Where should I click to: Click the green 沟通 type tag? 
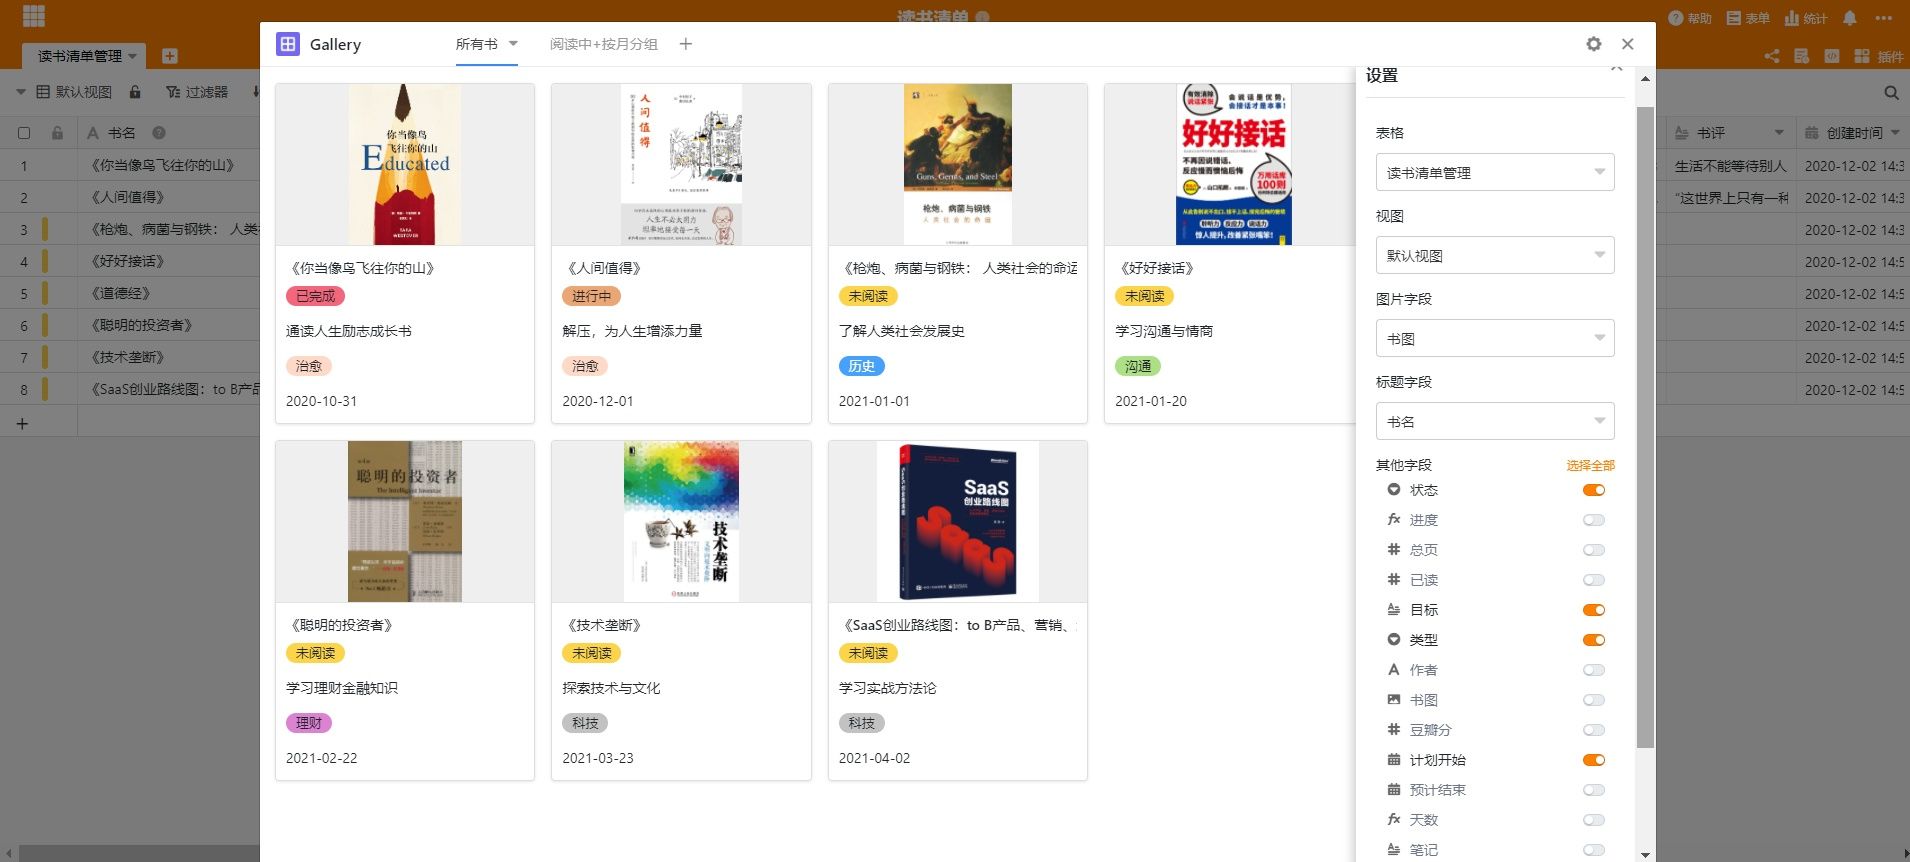point(1138,366)
